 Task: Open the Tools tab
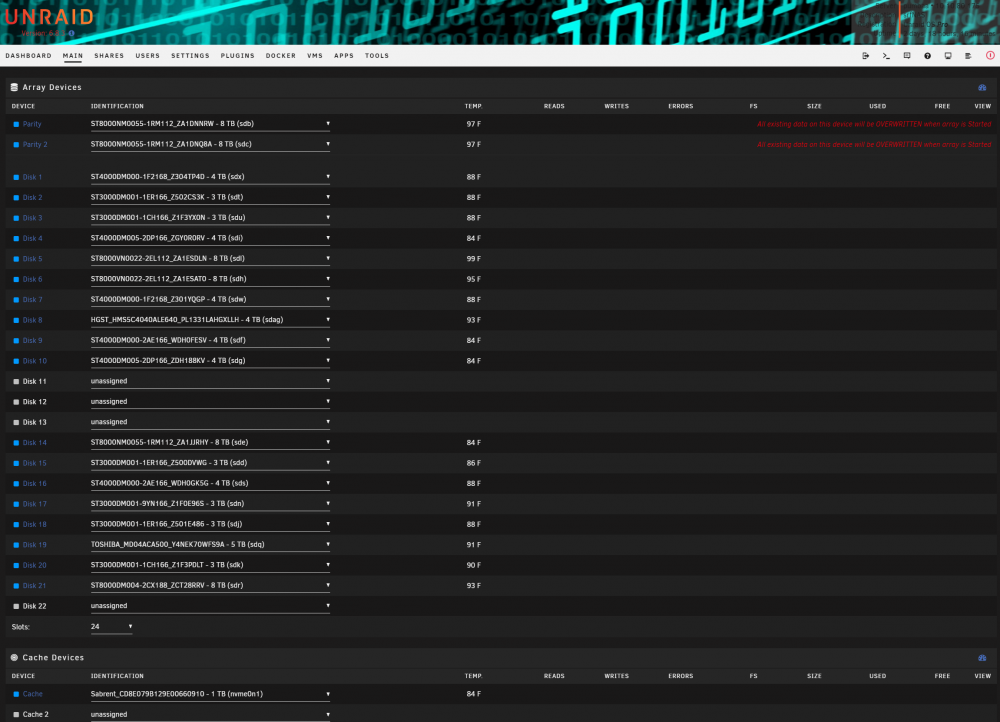[377, 55]
